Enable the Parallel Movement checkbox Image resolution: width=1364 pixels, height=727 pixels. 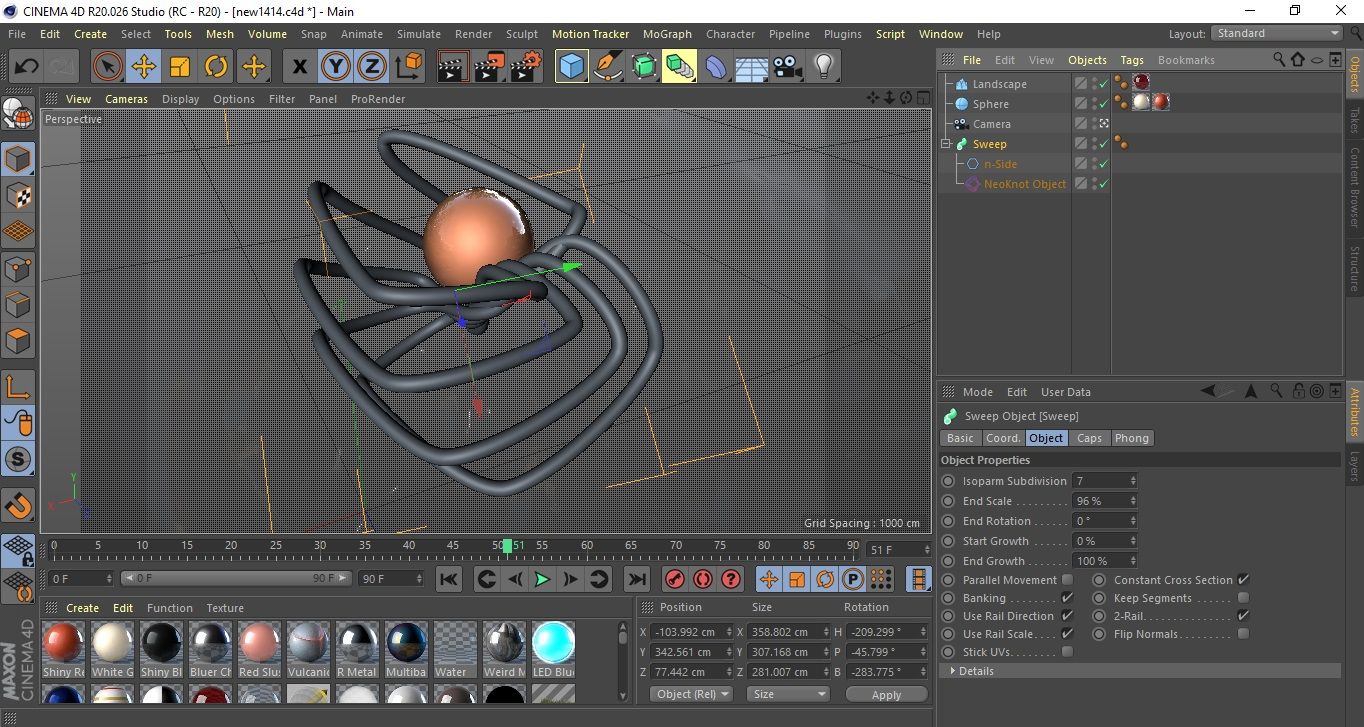point(1067,580)
